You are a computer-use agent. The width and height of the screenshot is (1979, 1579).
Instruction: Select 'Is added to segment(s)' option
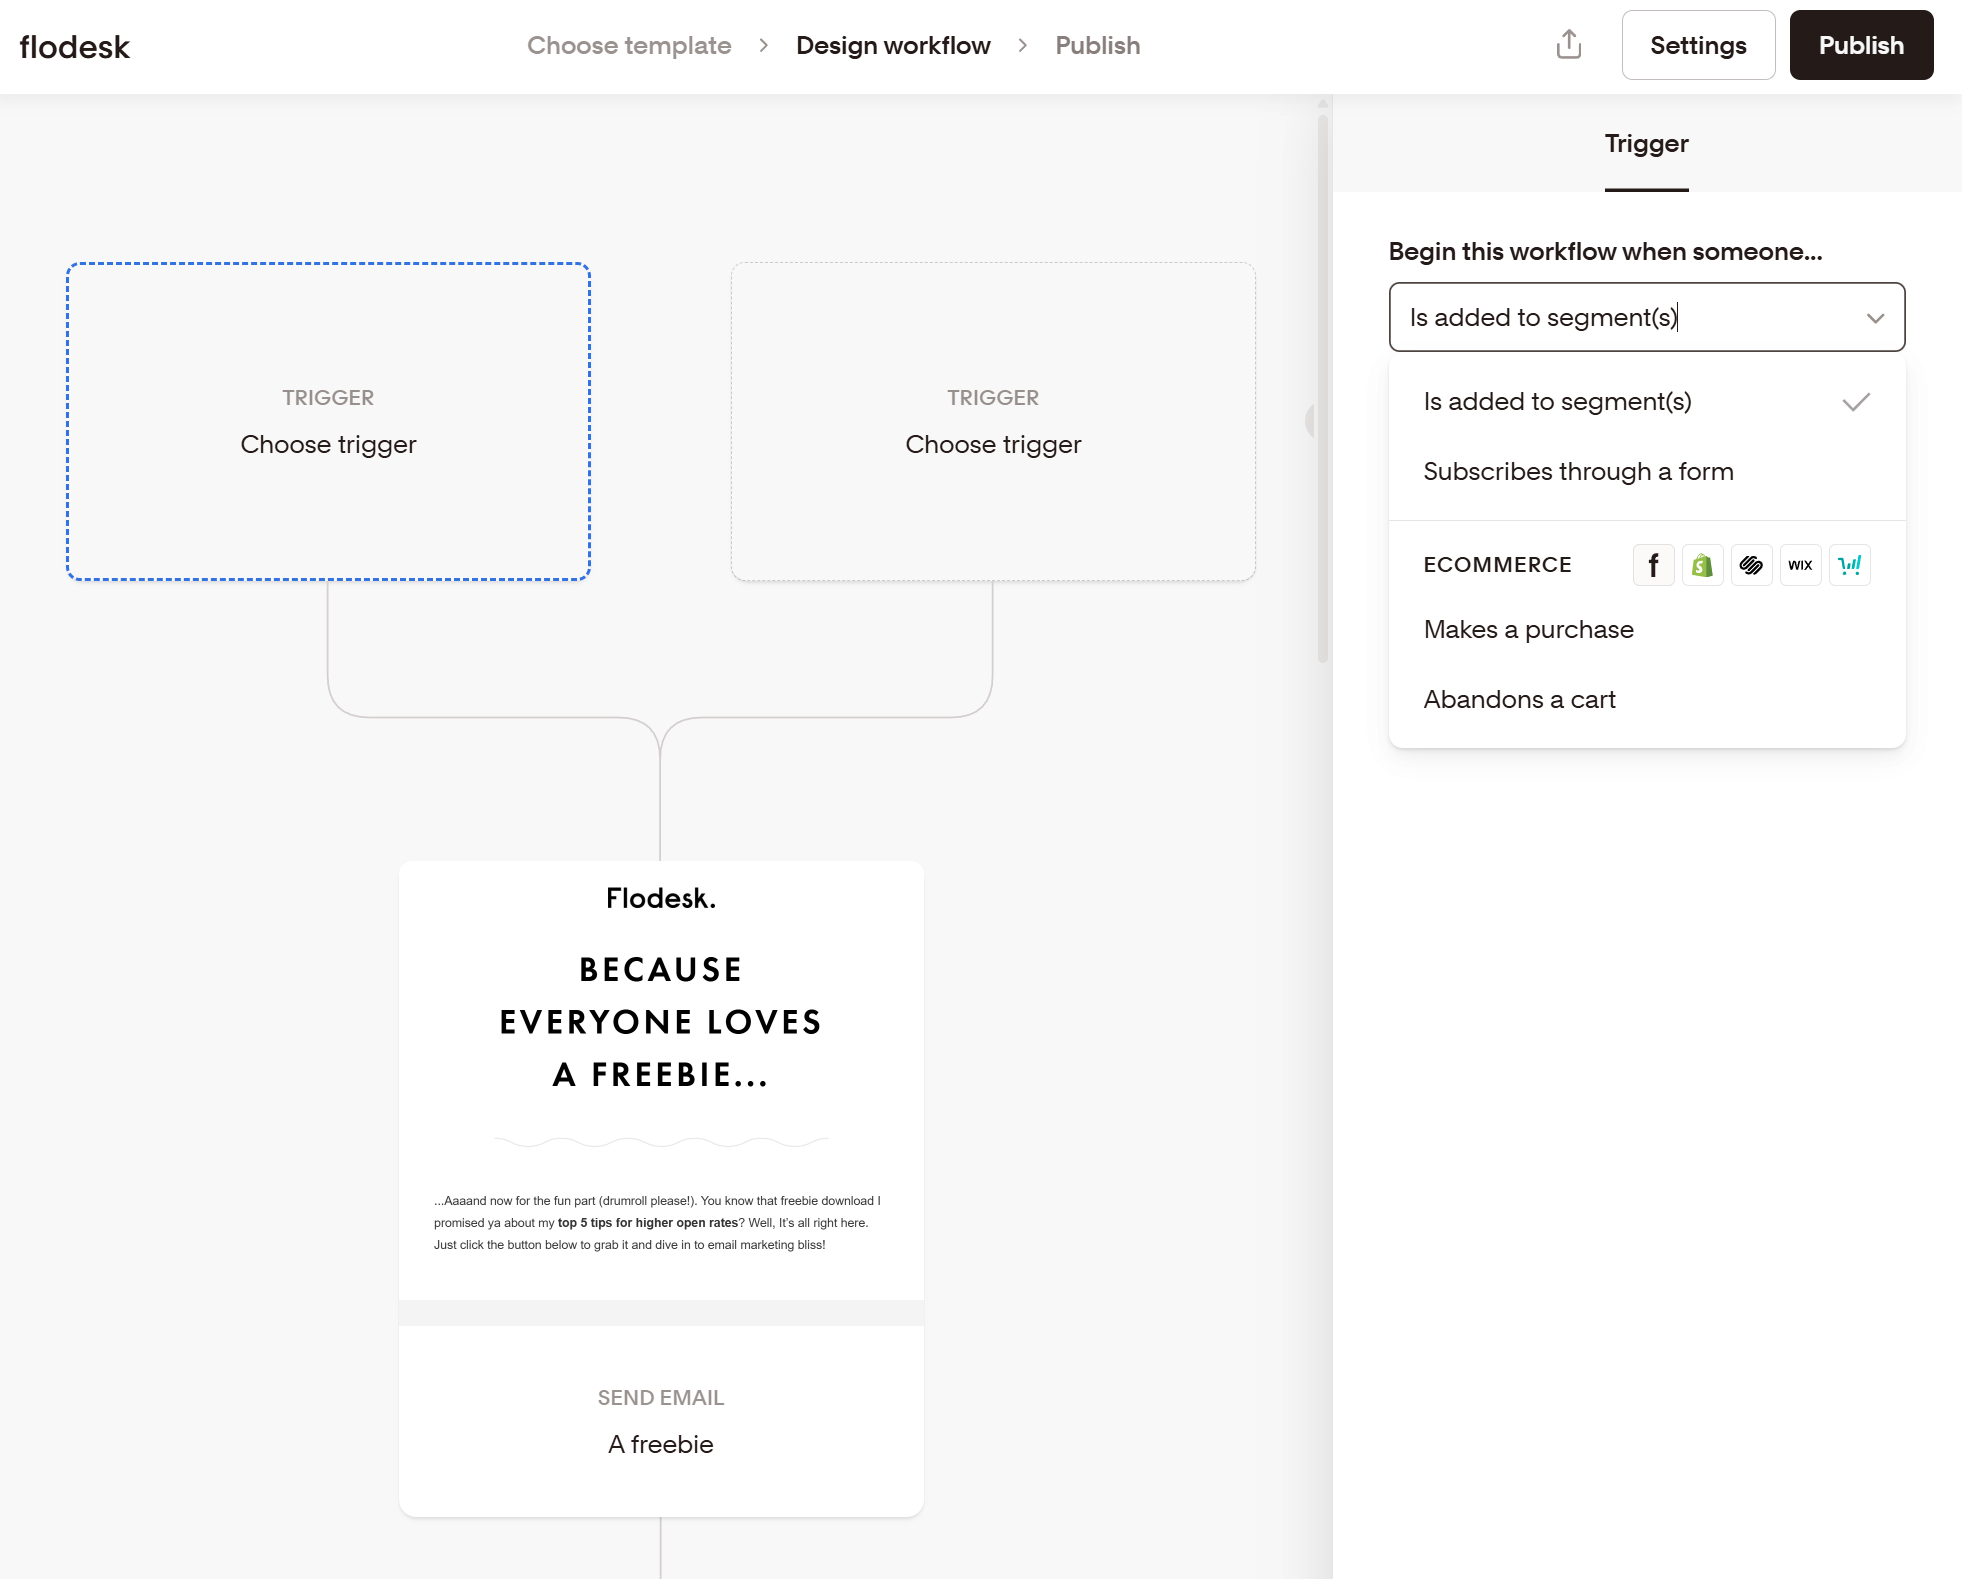tap(1557, 402)
